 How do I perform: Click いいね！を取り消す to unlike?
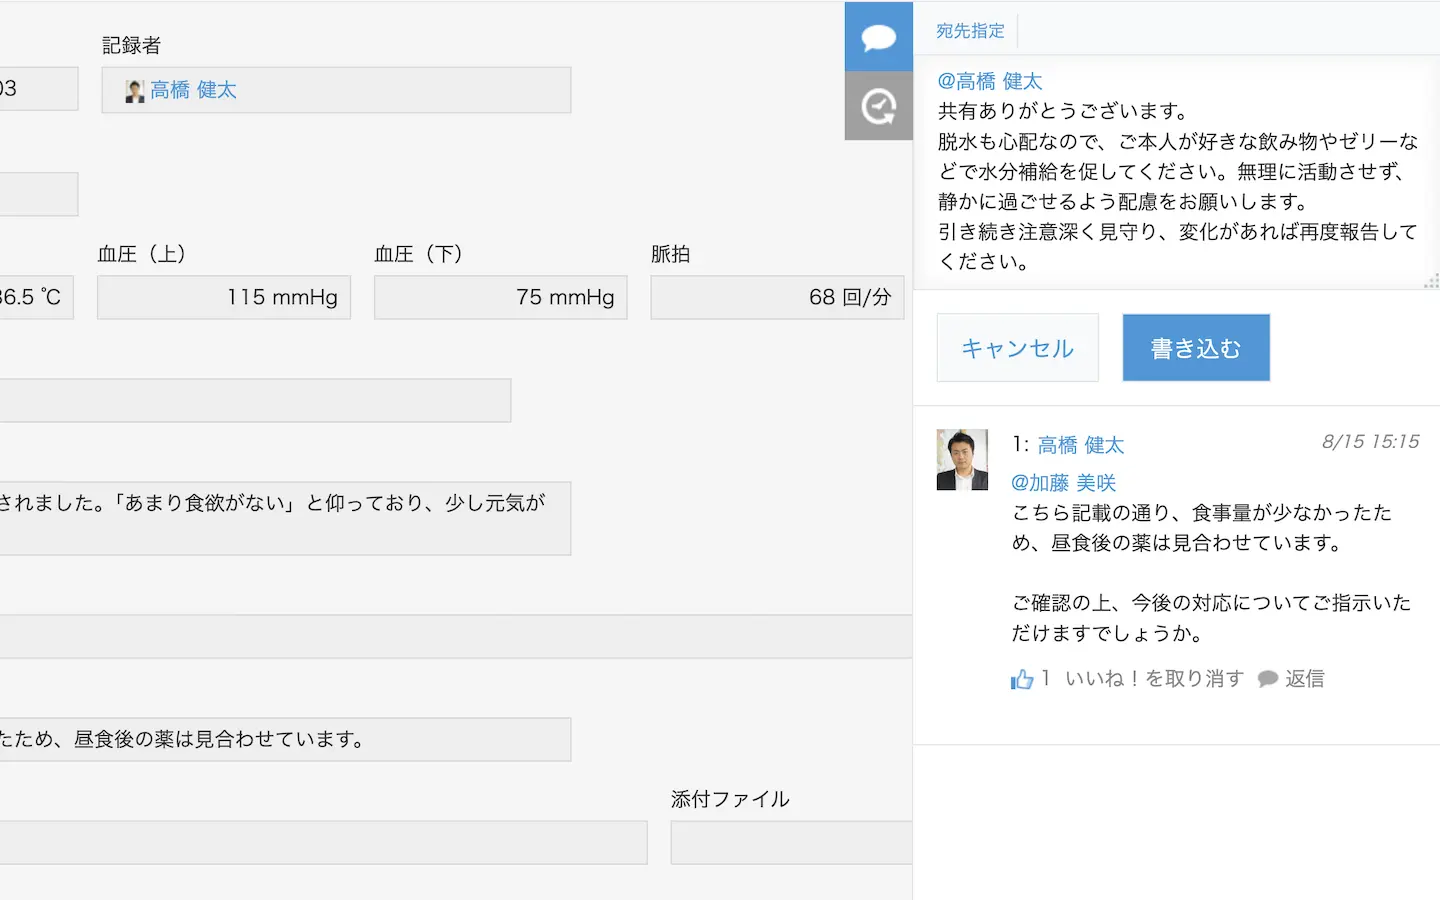pyautogui.click(x=1154, y=679)
